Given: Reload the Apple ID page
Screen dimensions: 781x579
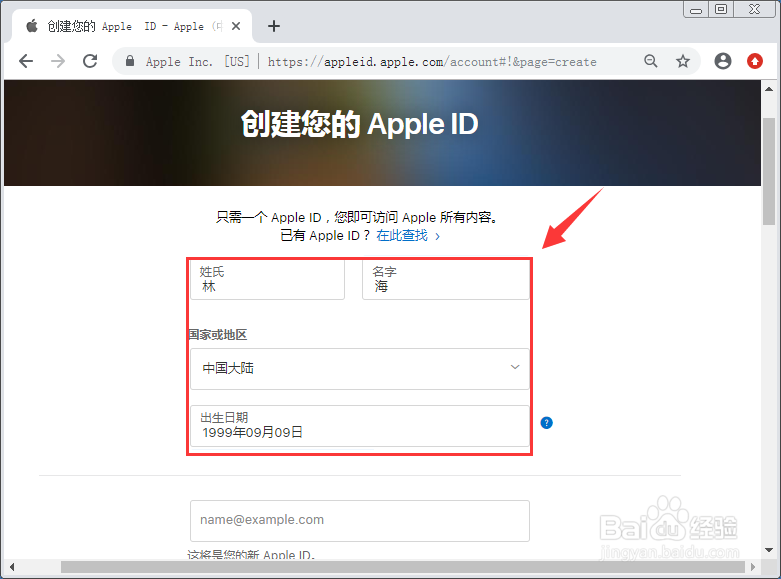Looking at the screenshot, I should click(90, 61).
